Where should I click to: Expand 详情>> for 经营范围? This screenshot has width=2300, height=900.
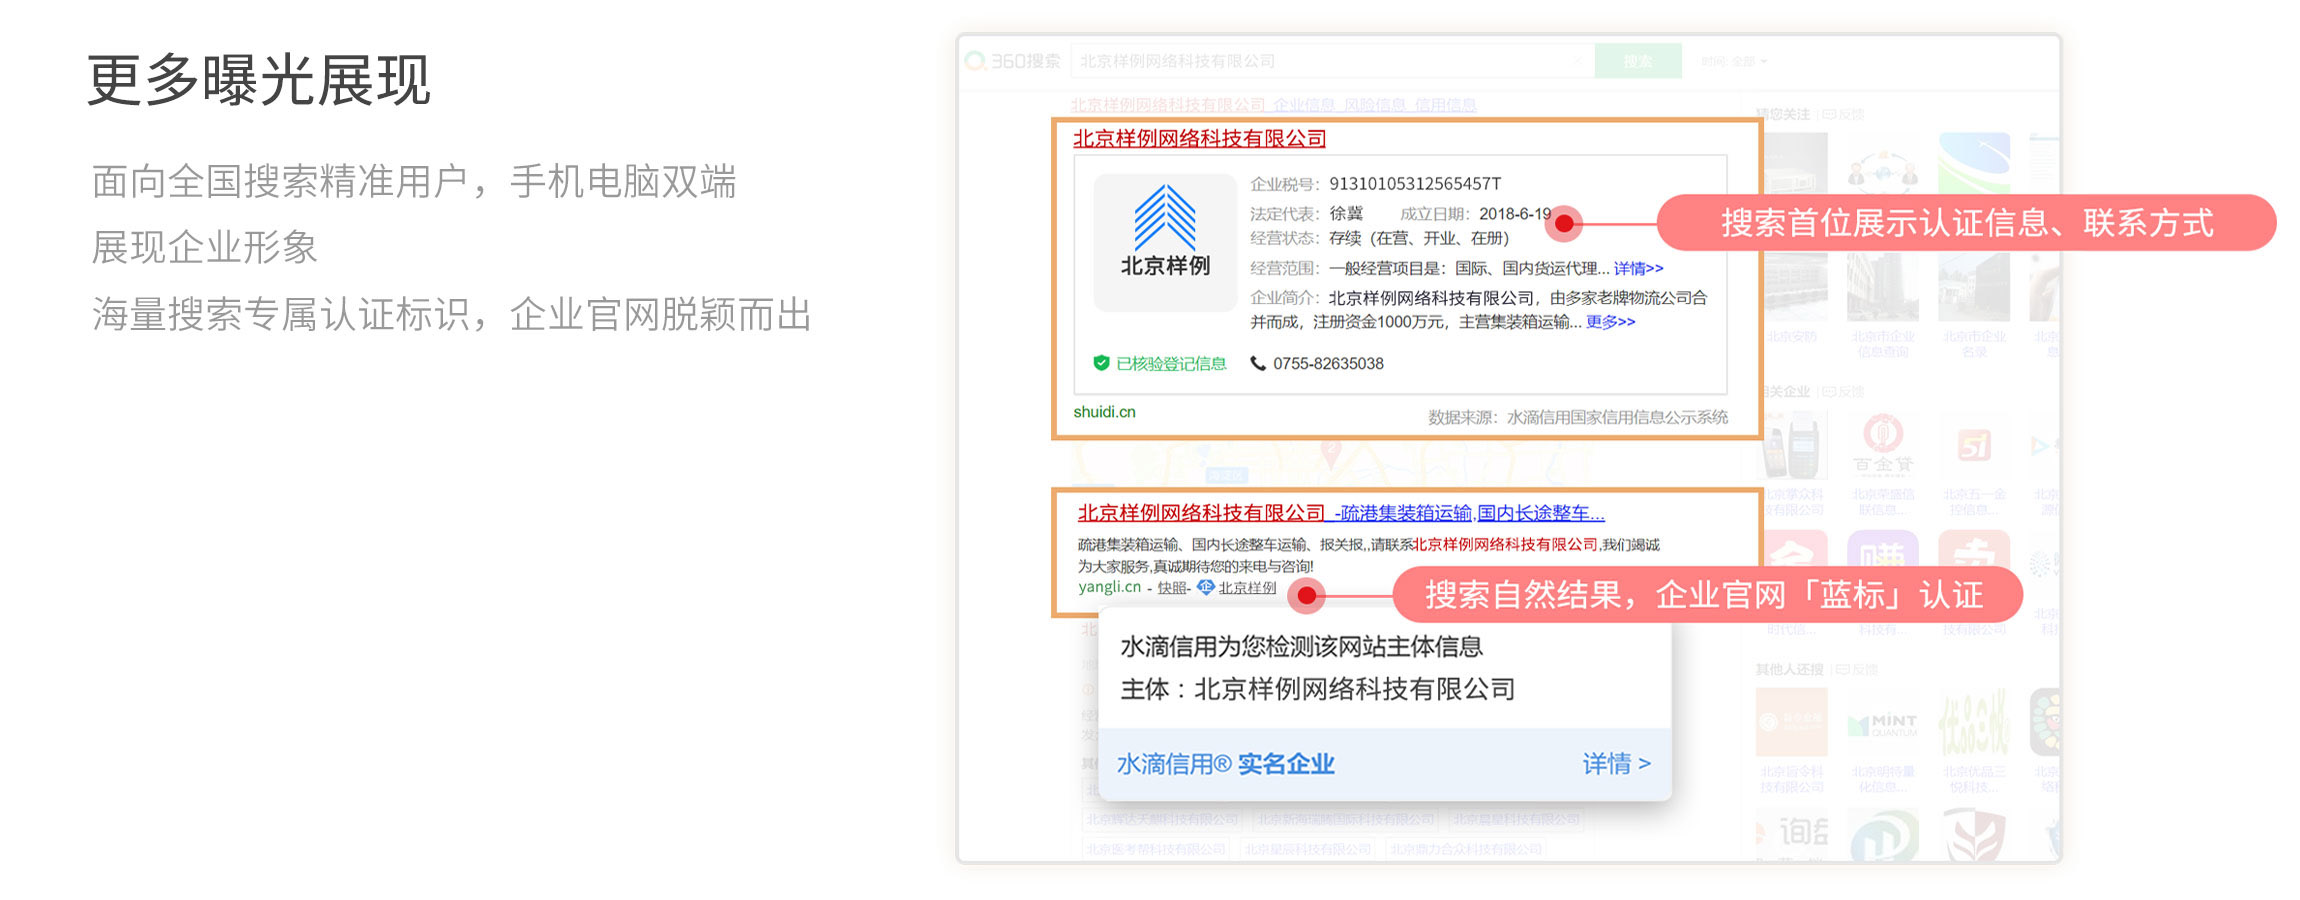point(1638,268)
